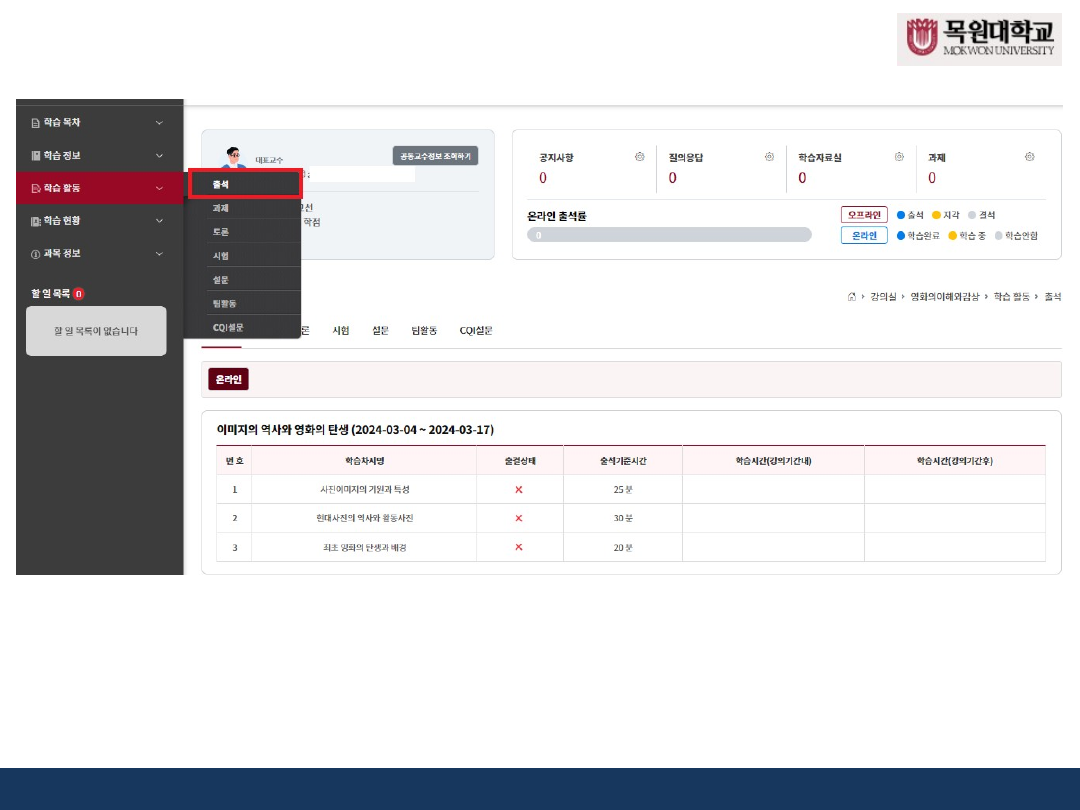Viewport: 1080px width, 810px height.
Task: Expand the 학습 목차 sidebar menu
Action: pyautogui.click(x=99, y=123)
